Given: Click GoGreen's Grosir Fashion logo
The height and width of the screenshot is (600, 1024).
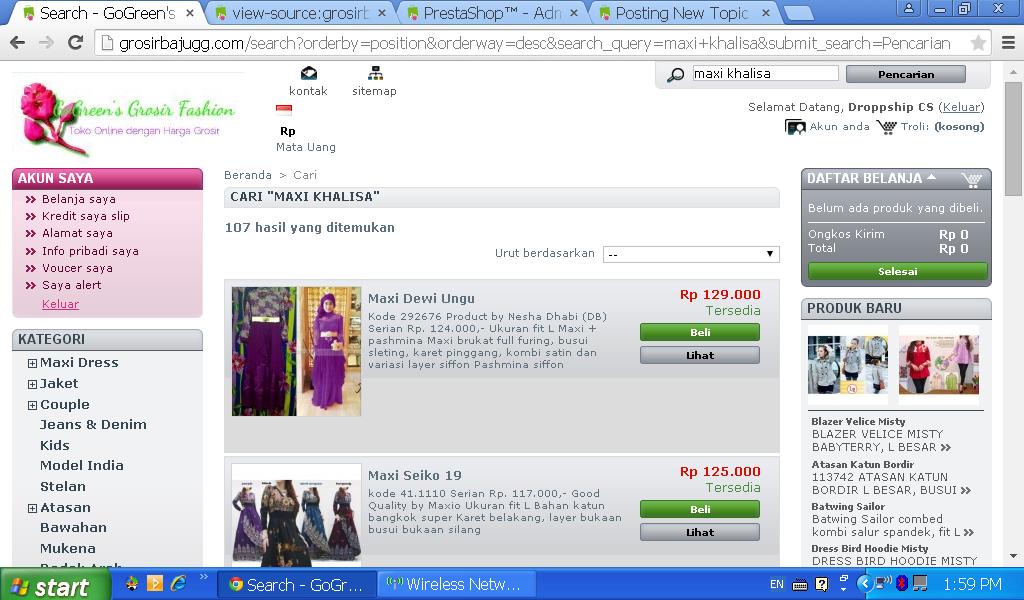Looking at the screenshot, I should [x=127, y=118].
